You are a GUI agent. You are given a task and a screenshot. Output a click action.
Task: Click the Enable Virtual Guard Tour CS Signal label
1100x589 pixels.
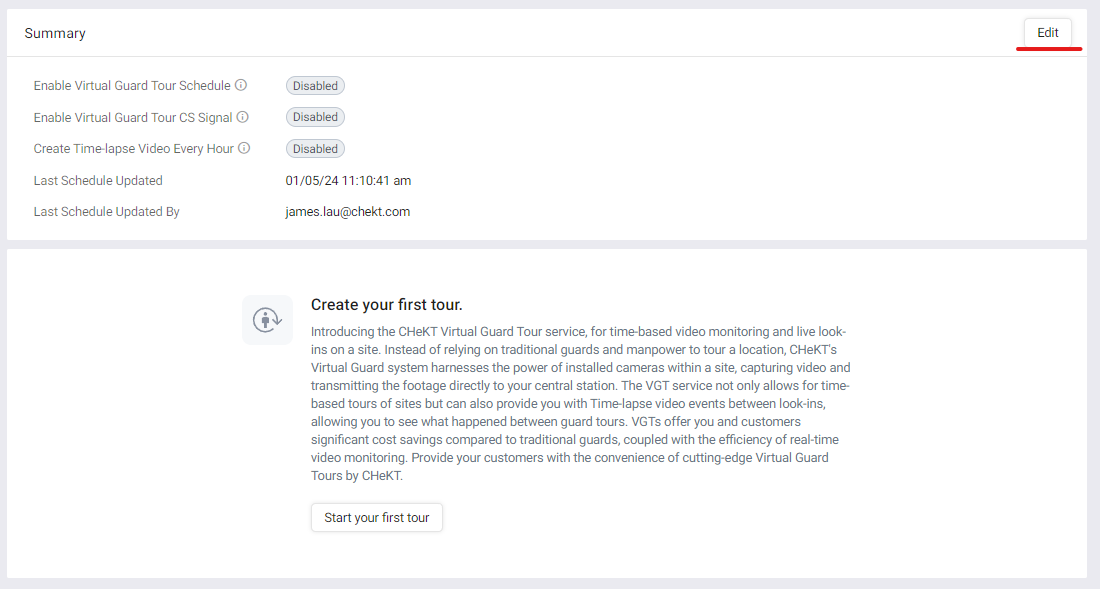point(133,117)
